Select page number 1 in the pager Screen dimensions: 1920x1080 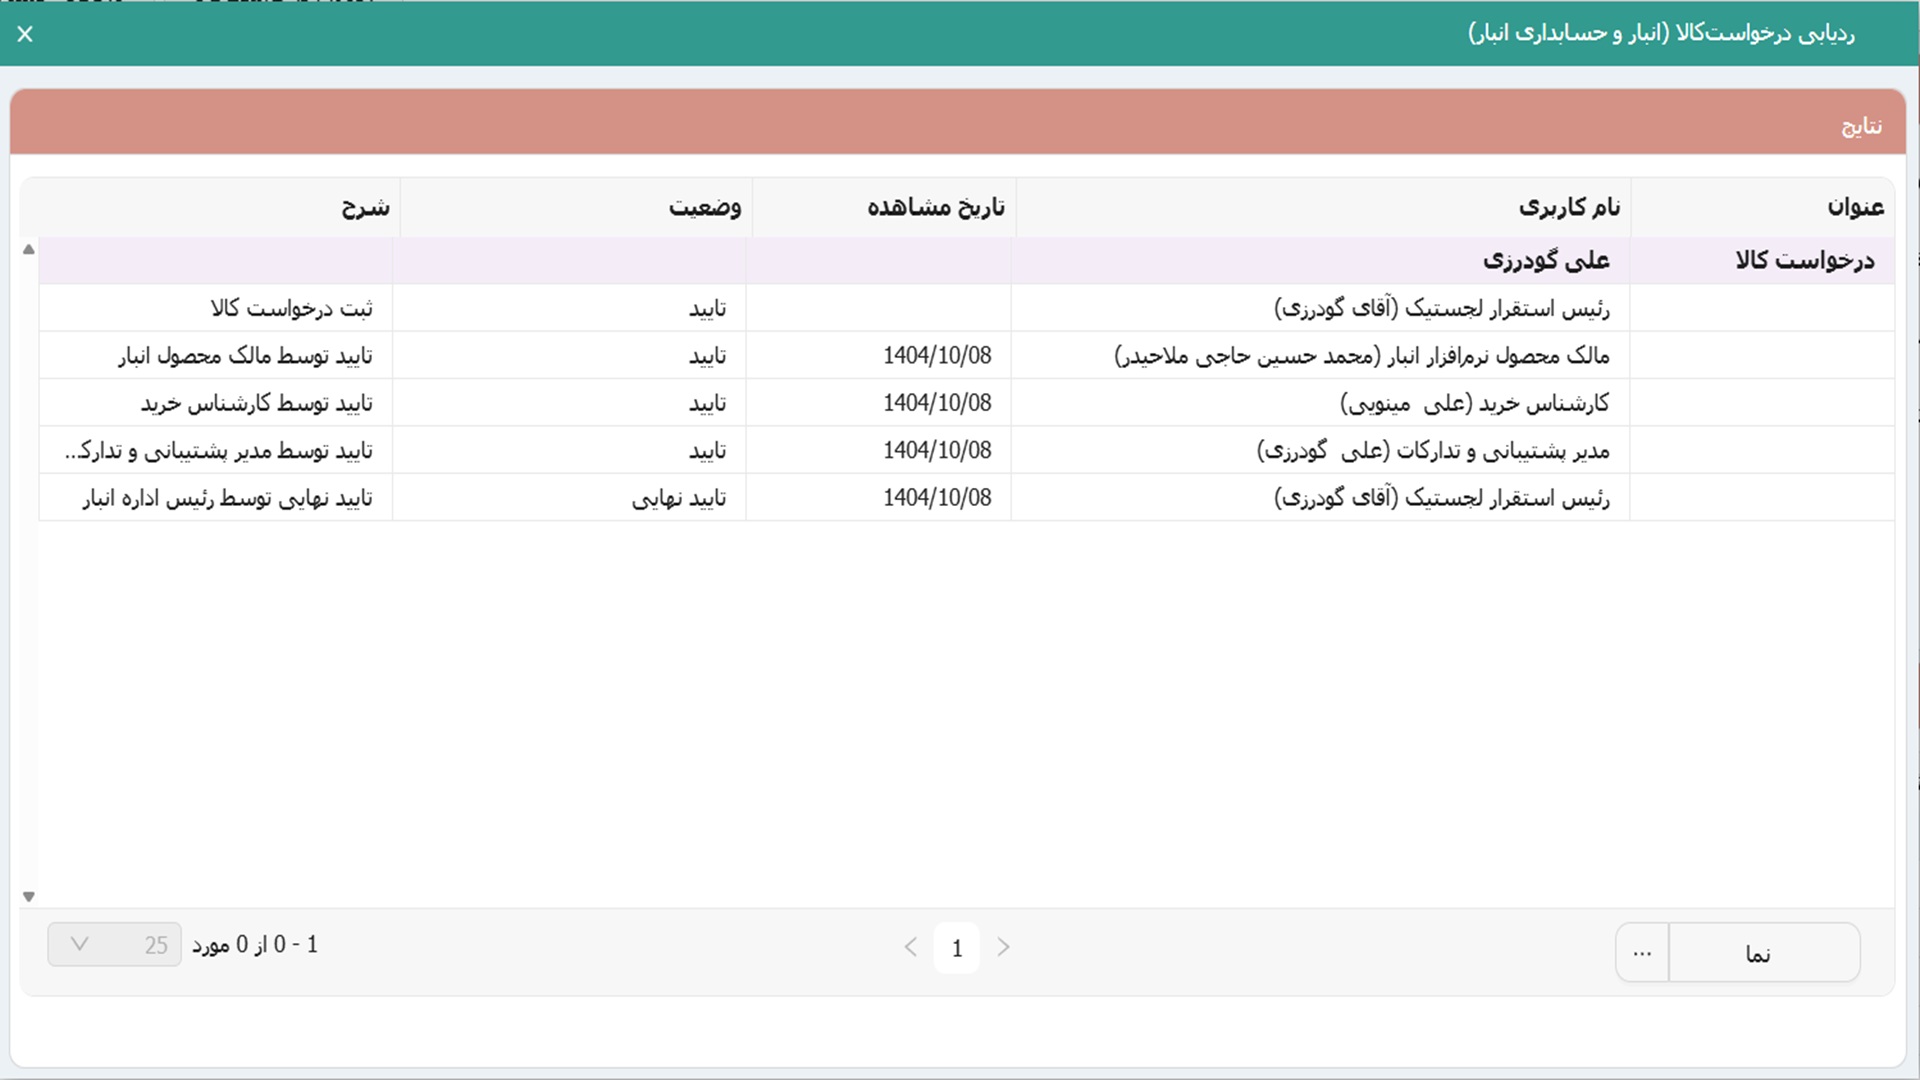pos(957,948)
